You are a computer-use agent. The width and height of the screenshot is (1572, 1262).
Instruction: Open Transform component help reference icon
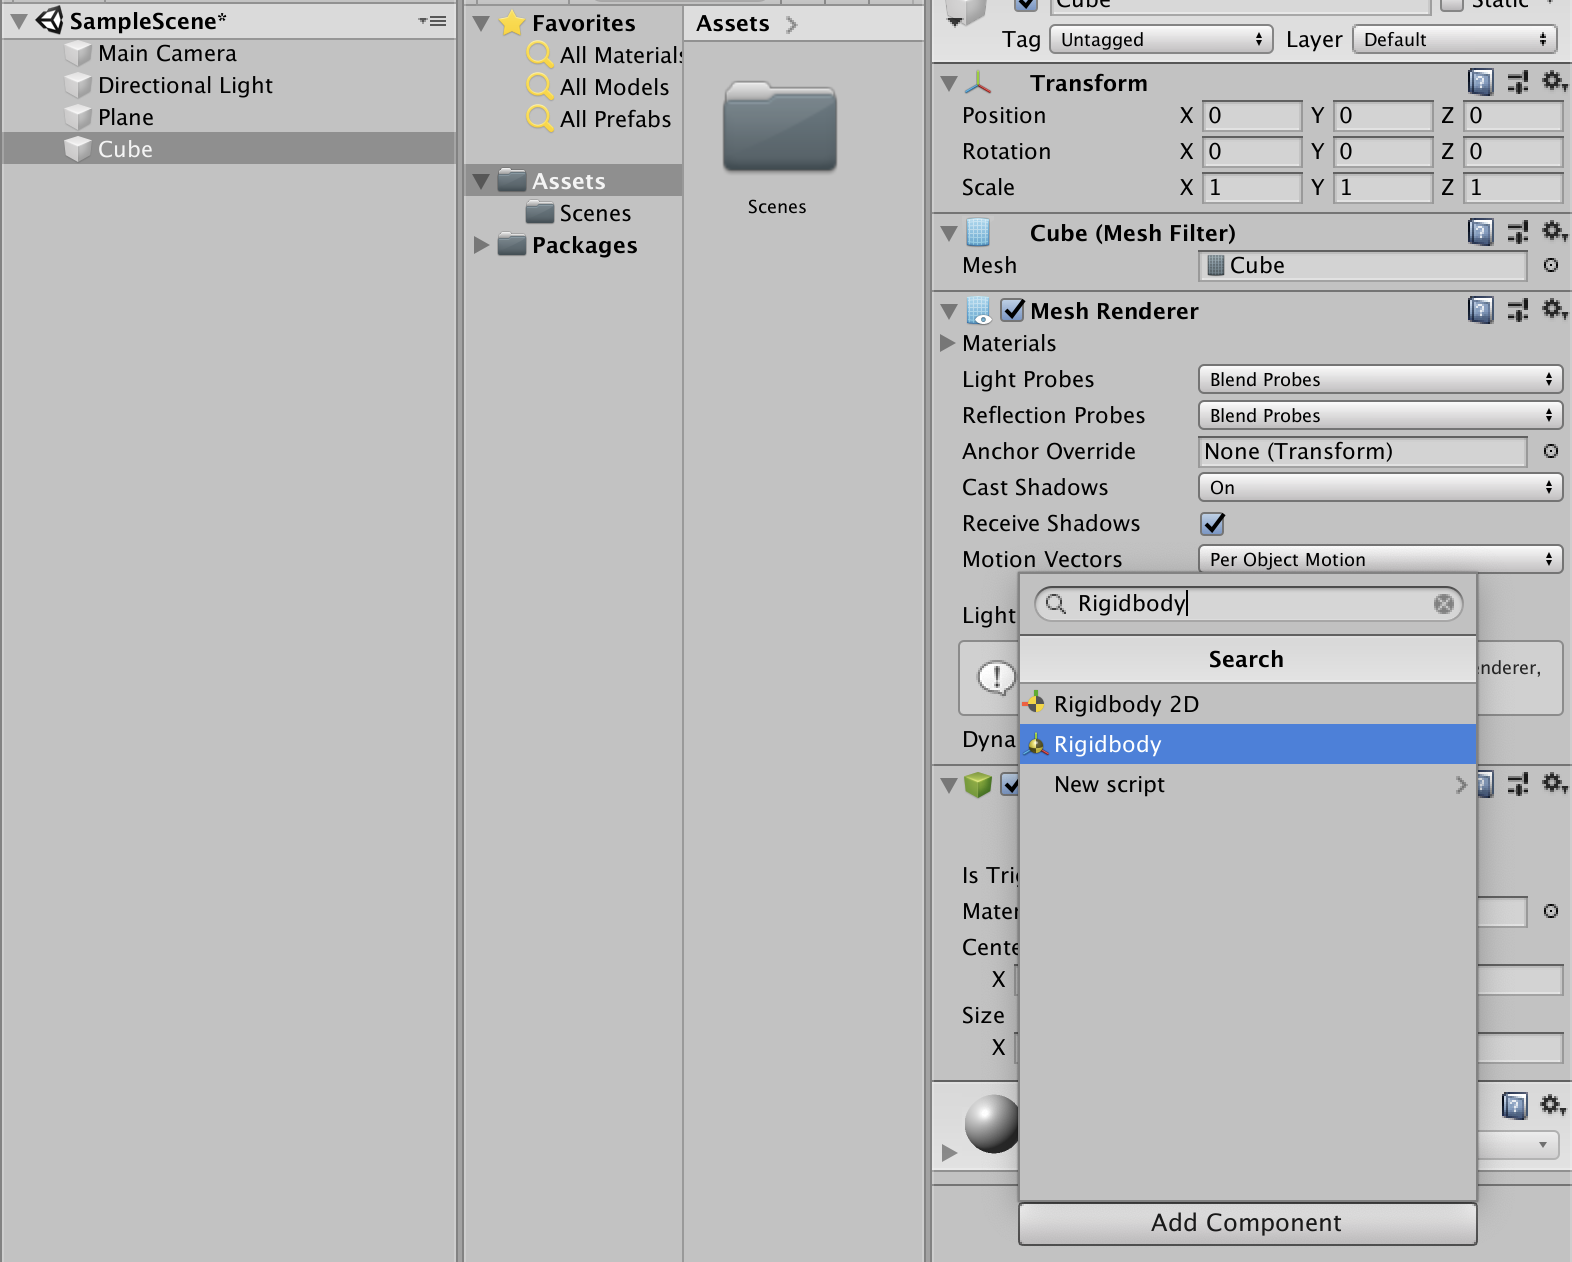click(x=1480, y=82)
